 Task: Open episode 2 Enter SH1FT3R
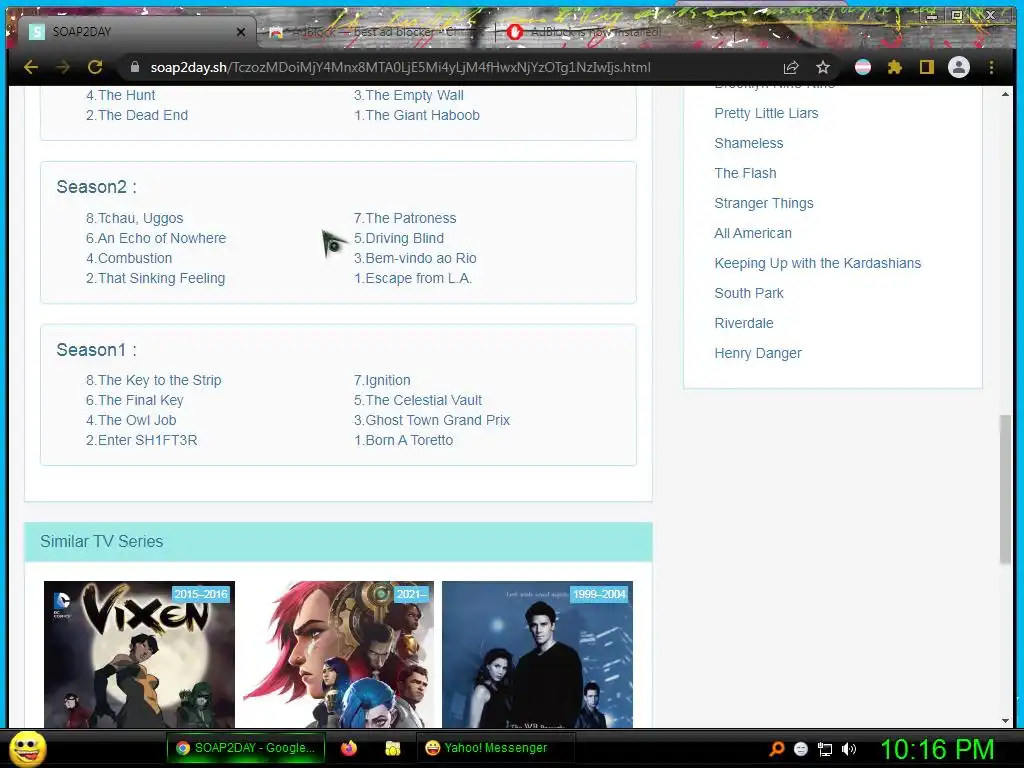142,440
